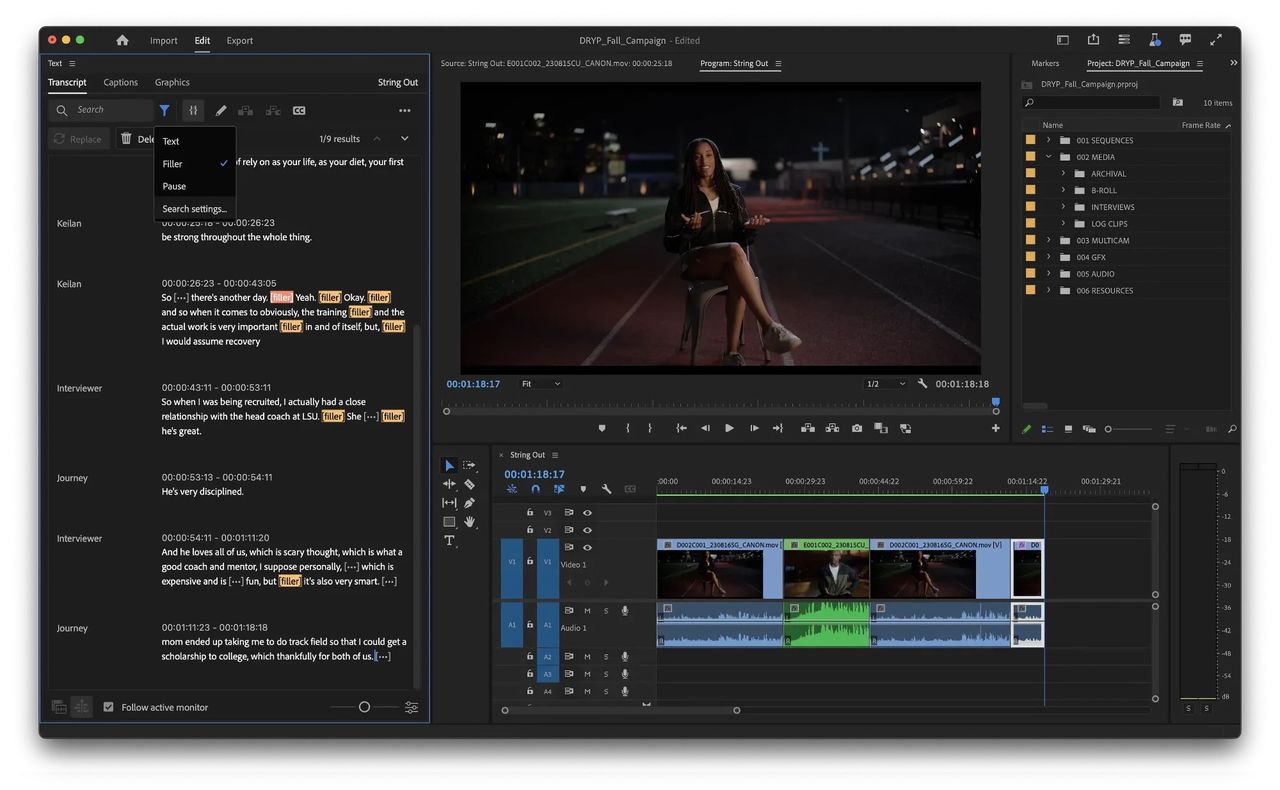1280x790 pixels.
Task: Toggle visibility of the Video 1 track
Action: click(587, 548)
